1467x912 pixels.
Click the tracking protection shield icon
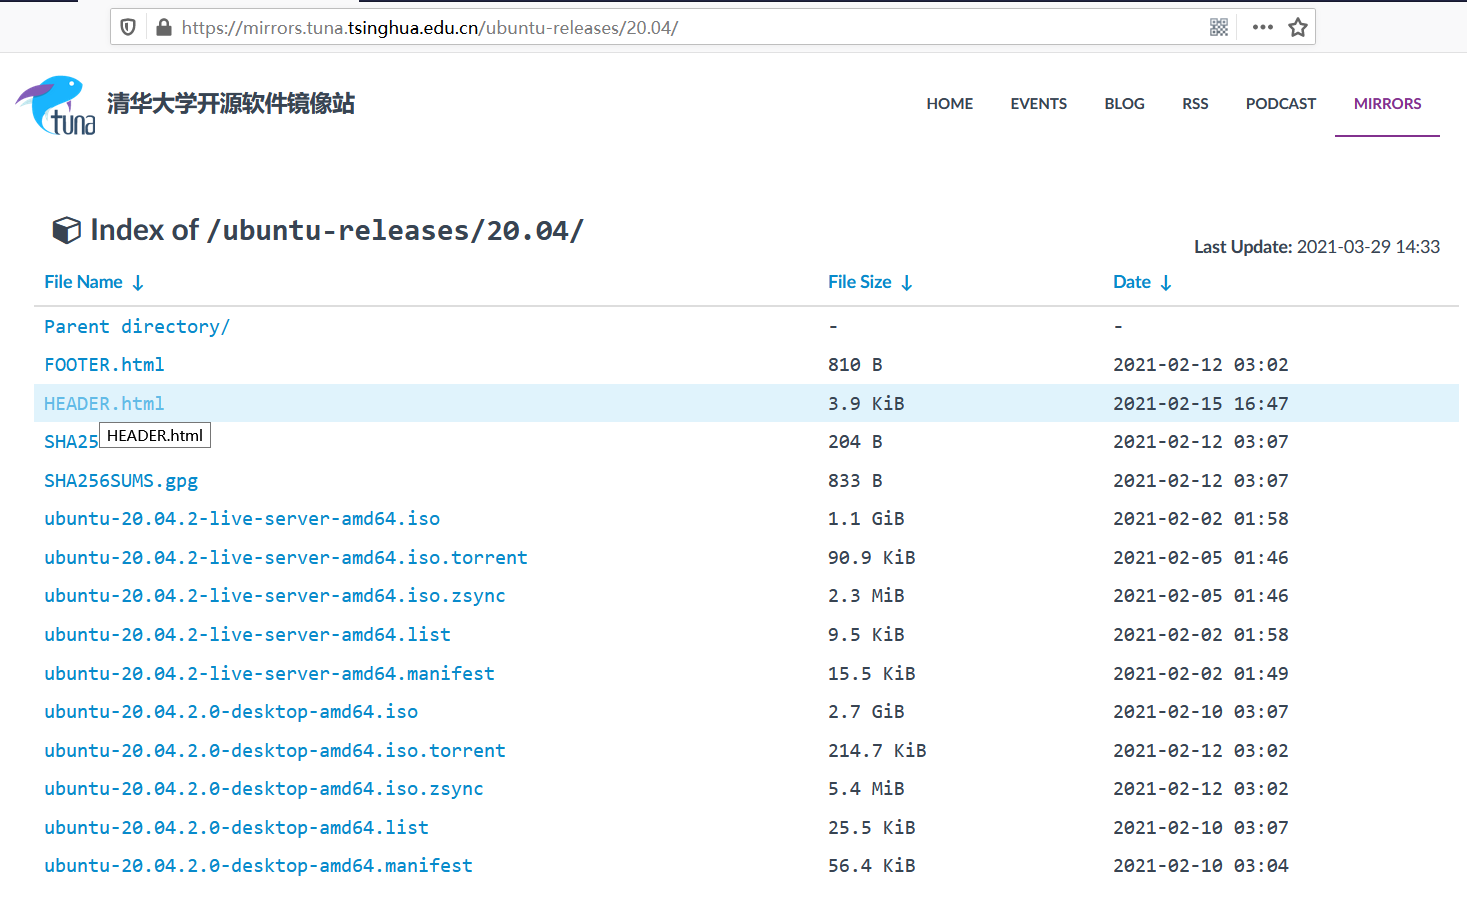(128, 27)
